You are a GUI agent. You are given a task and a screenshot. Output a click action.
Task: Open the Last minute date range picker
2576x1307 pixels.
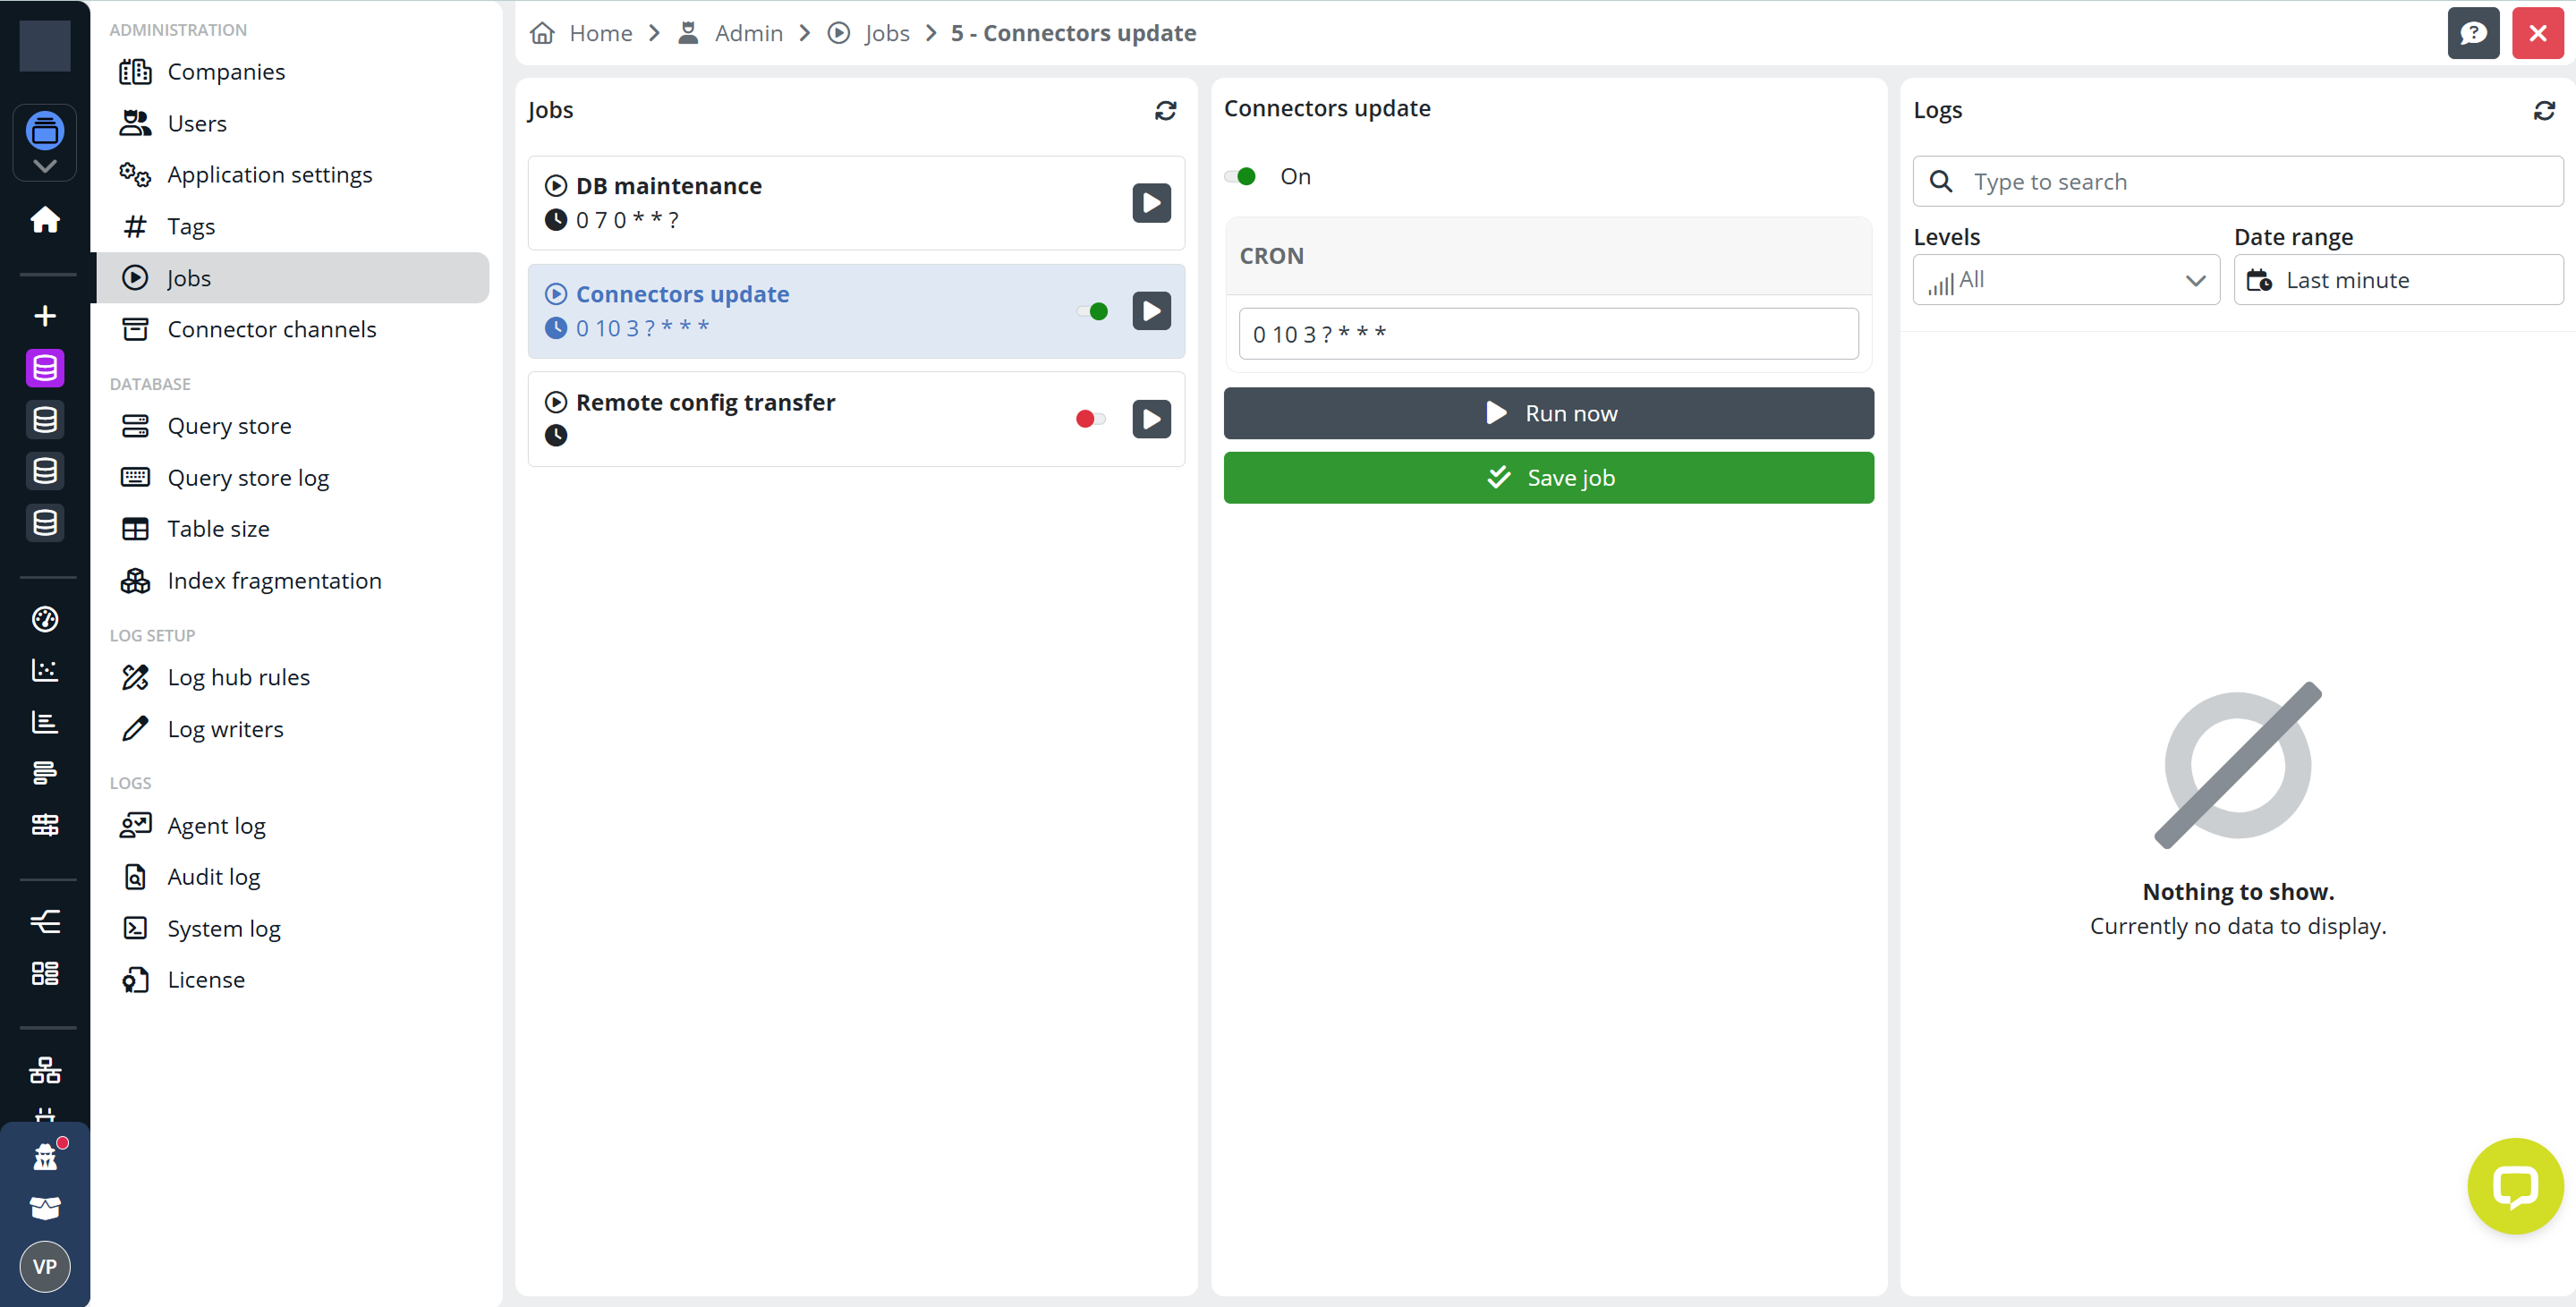coord(2398,280)
